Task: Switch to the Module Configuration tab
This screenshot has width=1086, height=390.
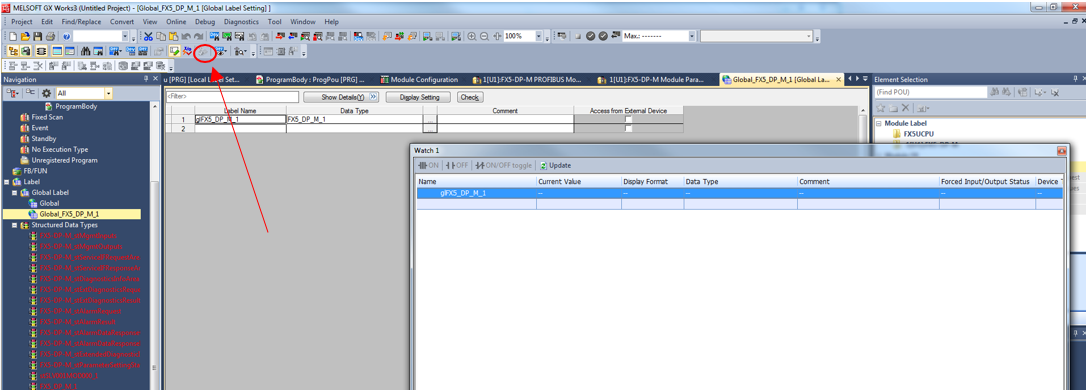Action: [x=420, y=80]
